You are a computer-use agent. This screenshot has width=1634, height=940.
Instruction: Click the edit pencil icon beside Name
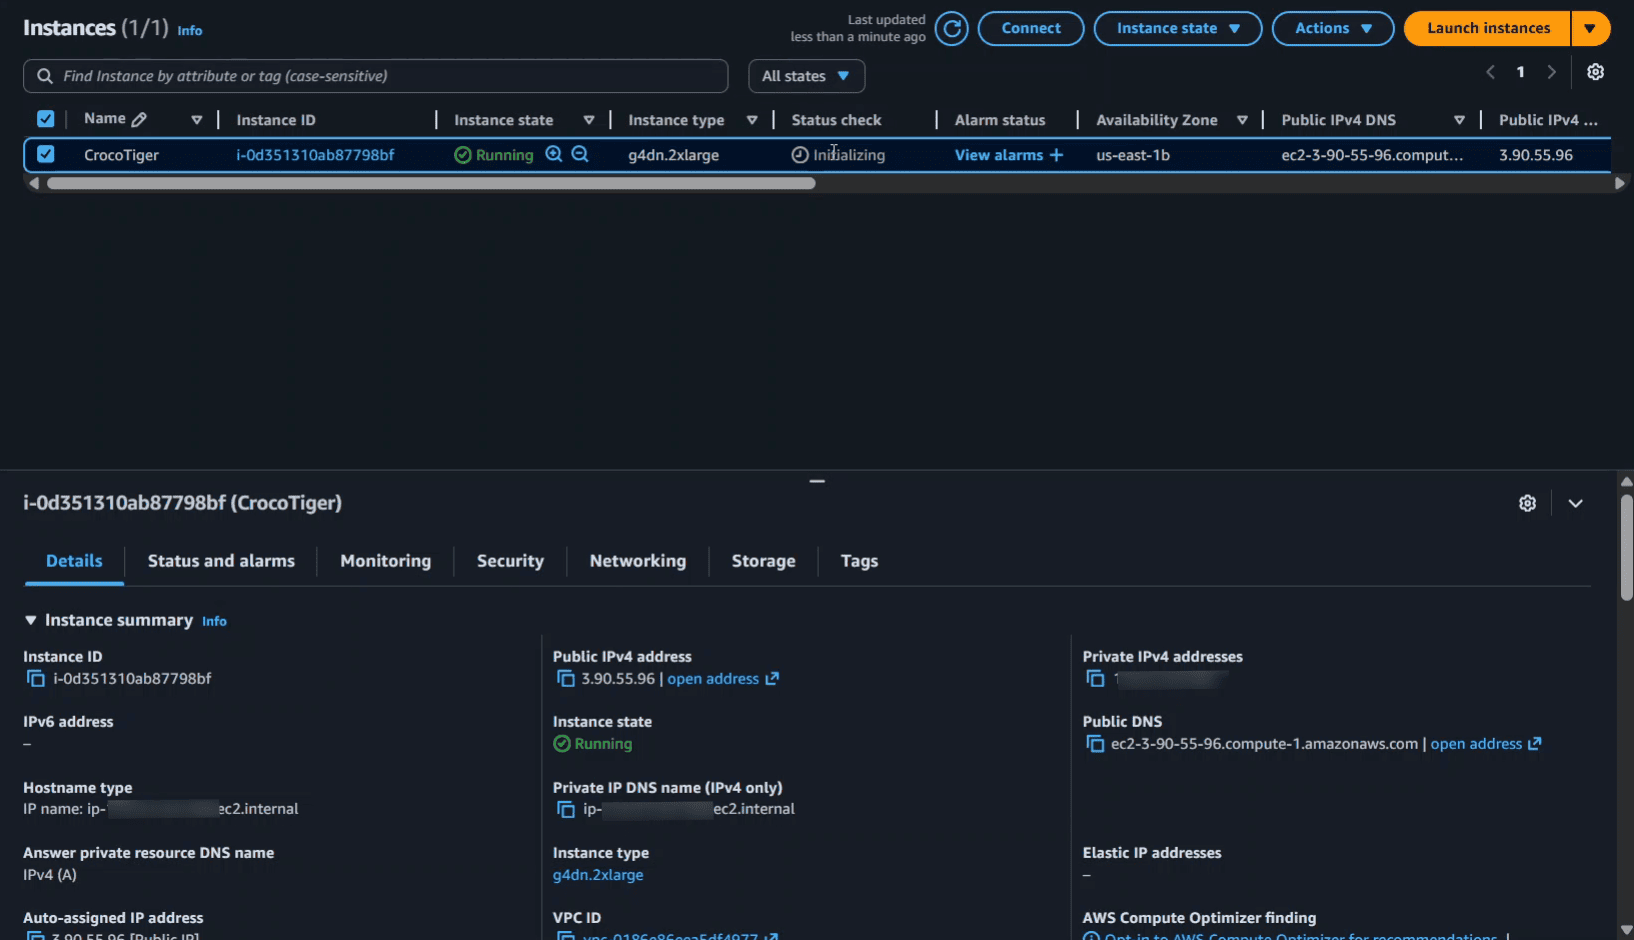tap(139, 119)
